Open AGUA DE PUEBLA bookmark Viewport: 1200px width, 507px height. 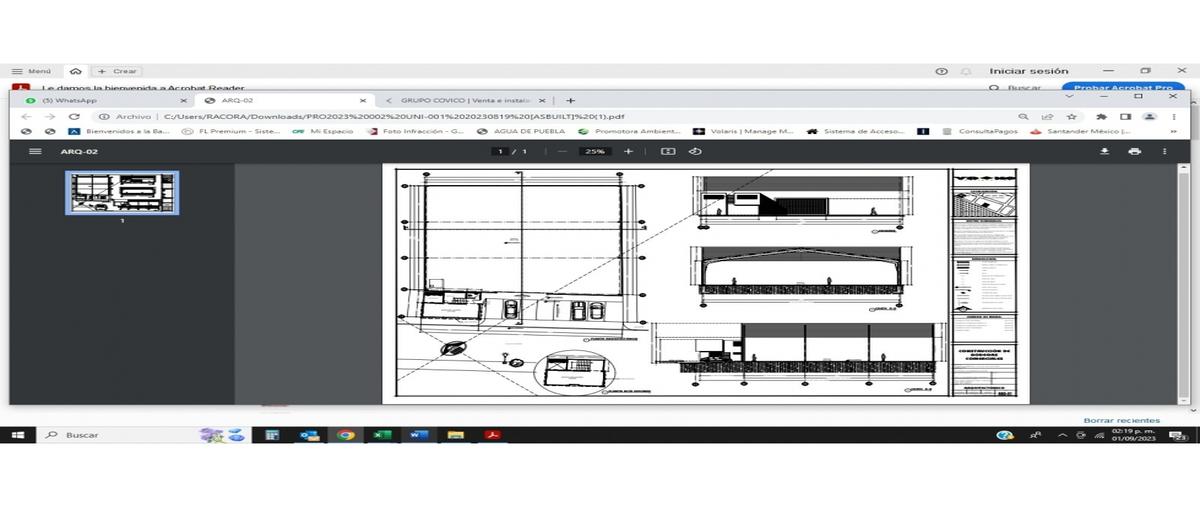(521, 131)
